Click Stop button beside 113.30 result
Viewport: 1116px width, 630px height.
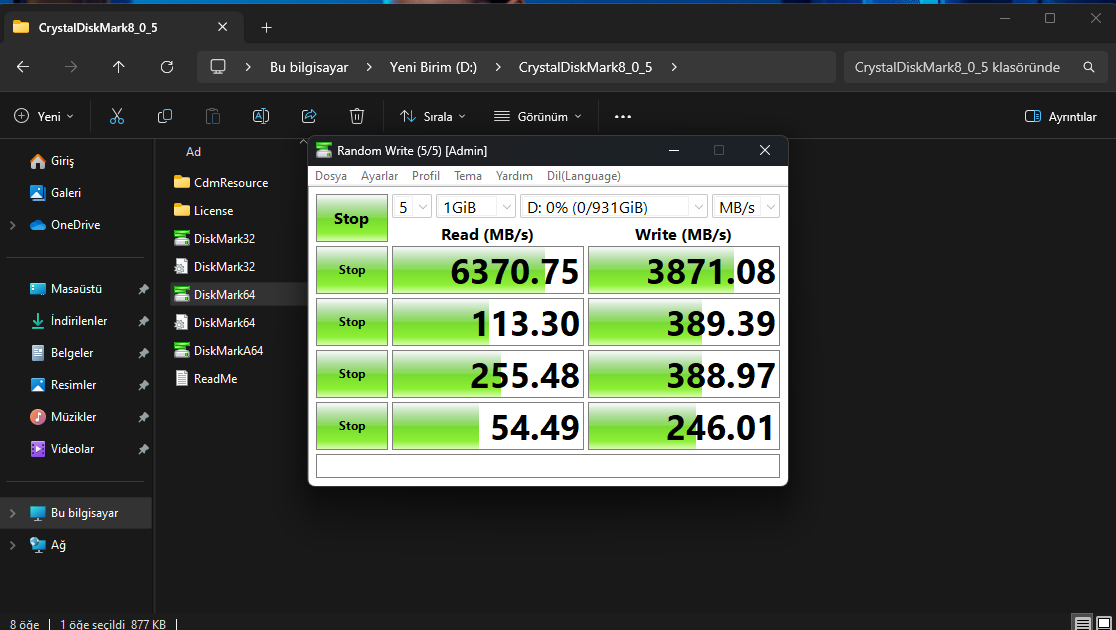click(352, 322)
